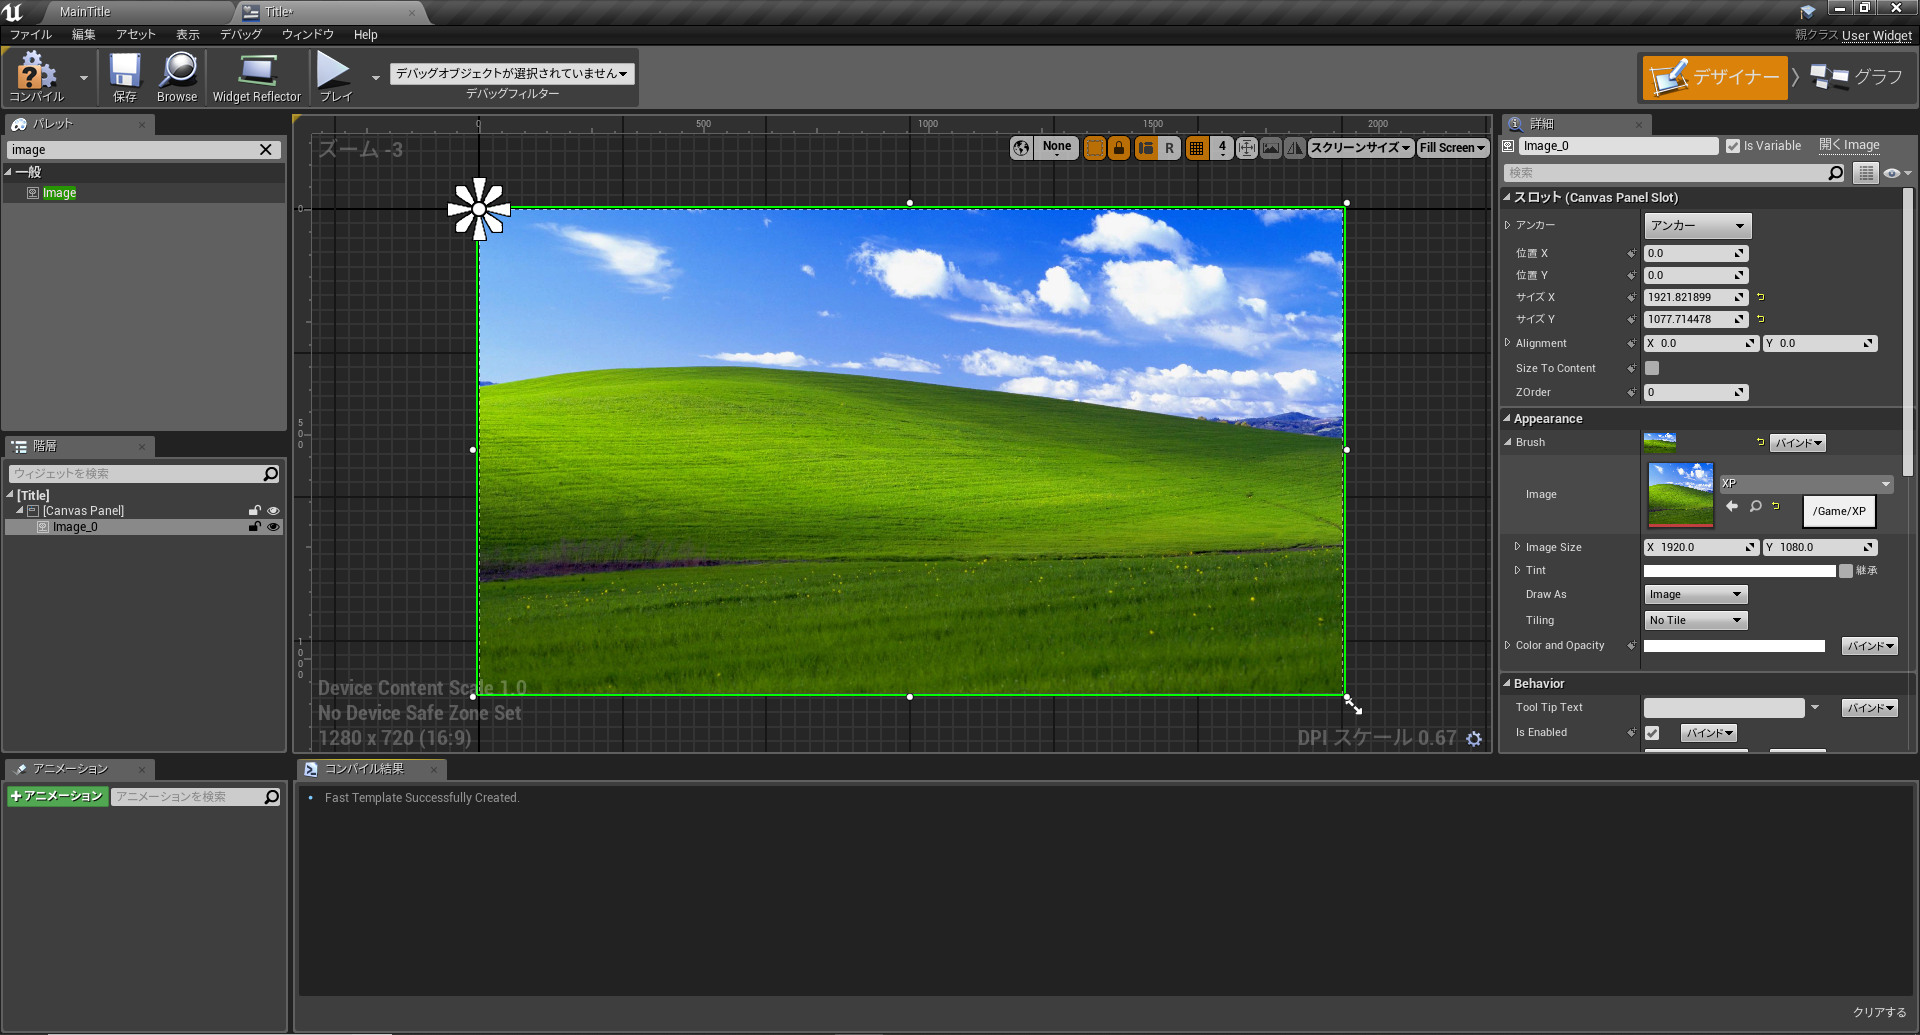1920x1035 pixels.
Task: Open the Browse asset browser
Action: point(177,77)
